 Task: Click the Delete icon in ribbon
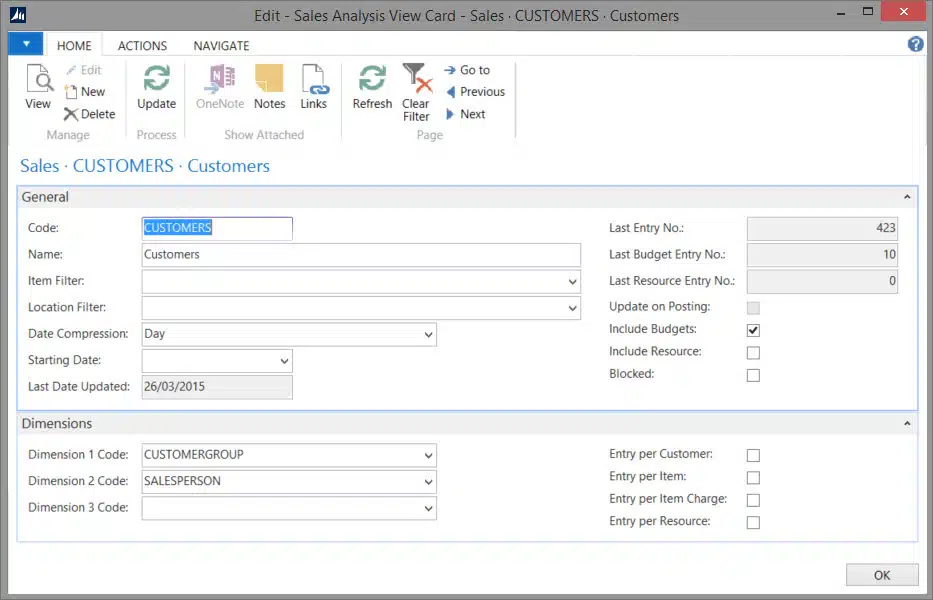(89, 114)
